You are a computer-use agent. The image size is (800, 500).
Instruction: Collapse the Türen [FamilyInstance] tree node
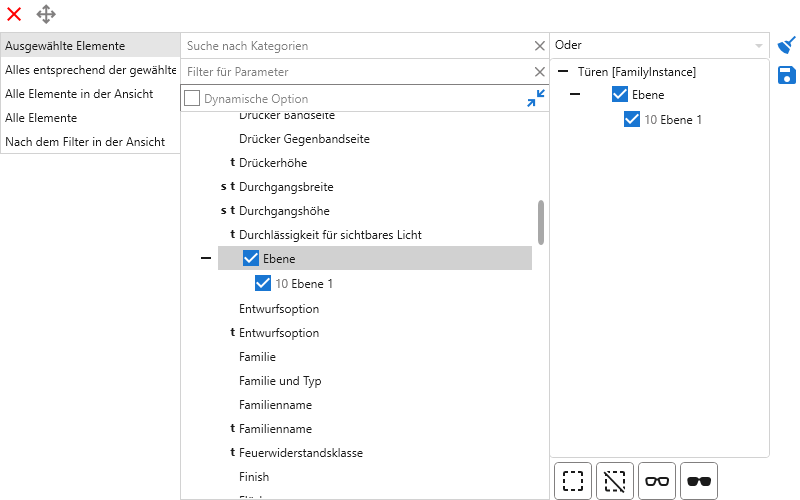click(563, 72)
